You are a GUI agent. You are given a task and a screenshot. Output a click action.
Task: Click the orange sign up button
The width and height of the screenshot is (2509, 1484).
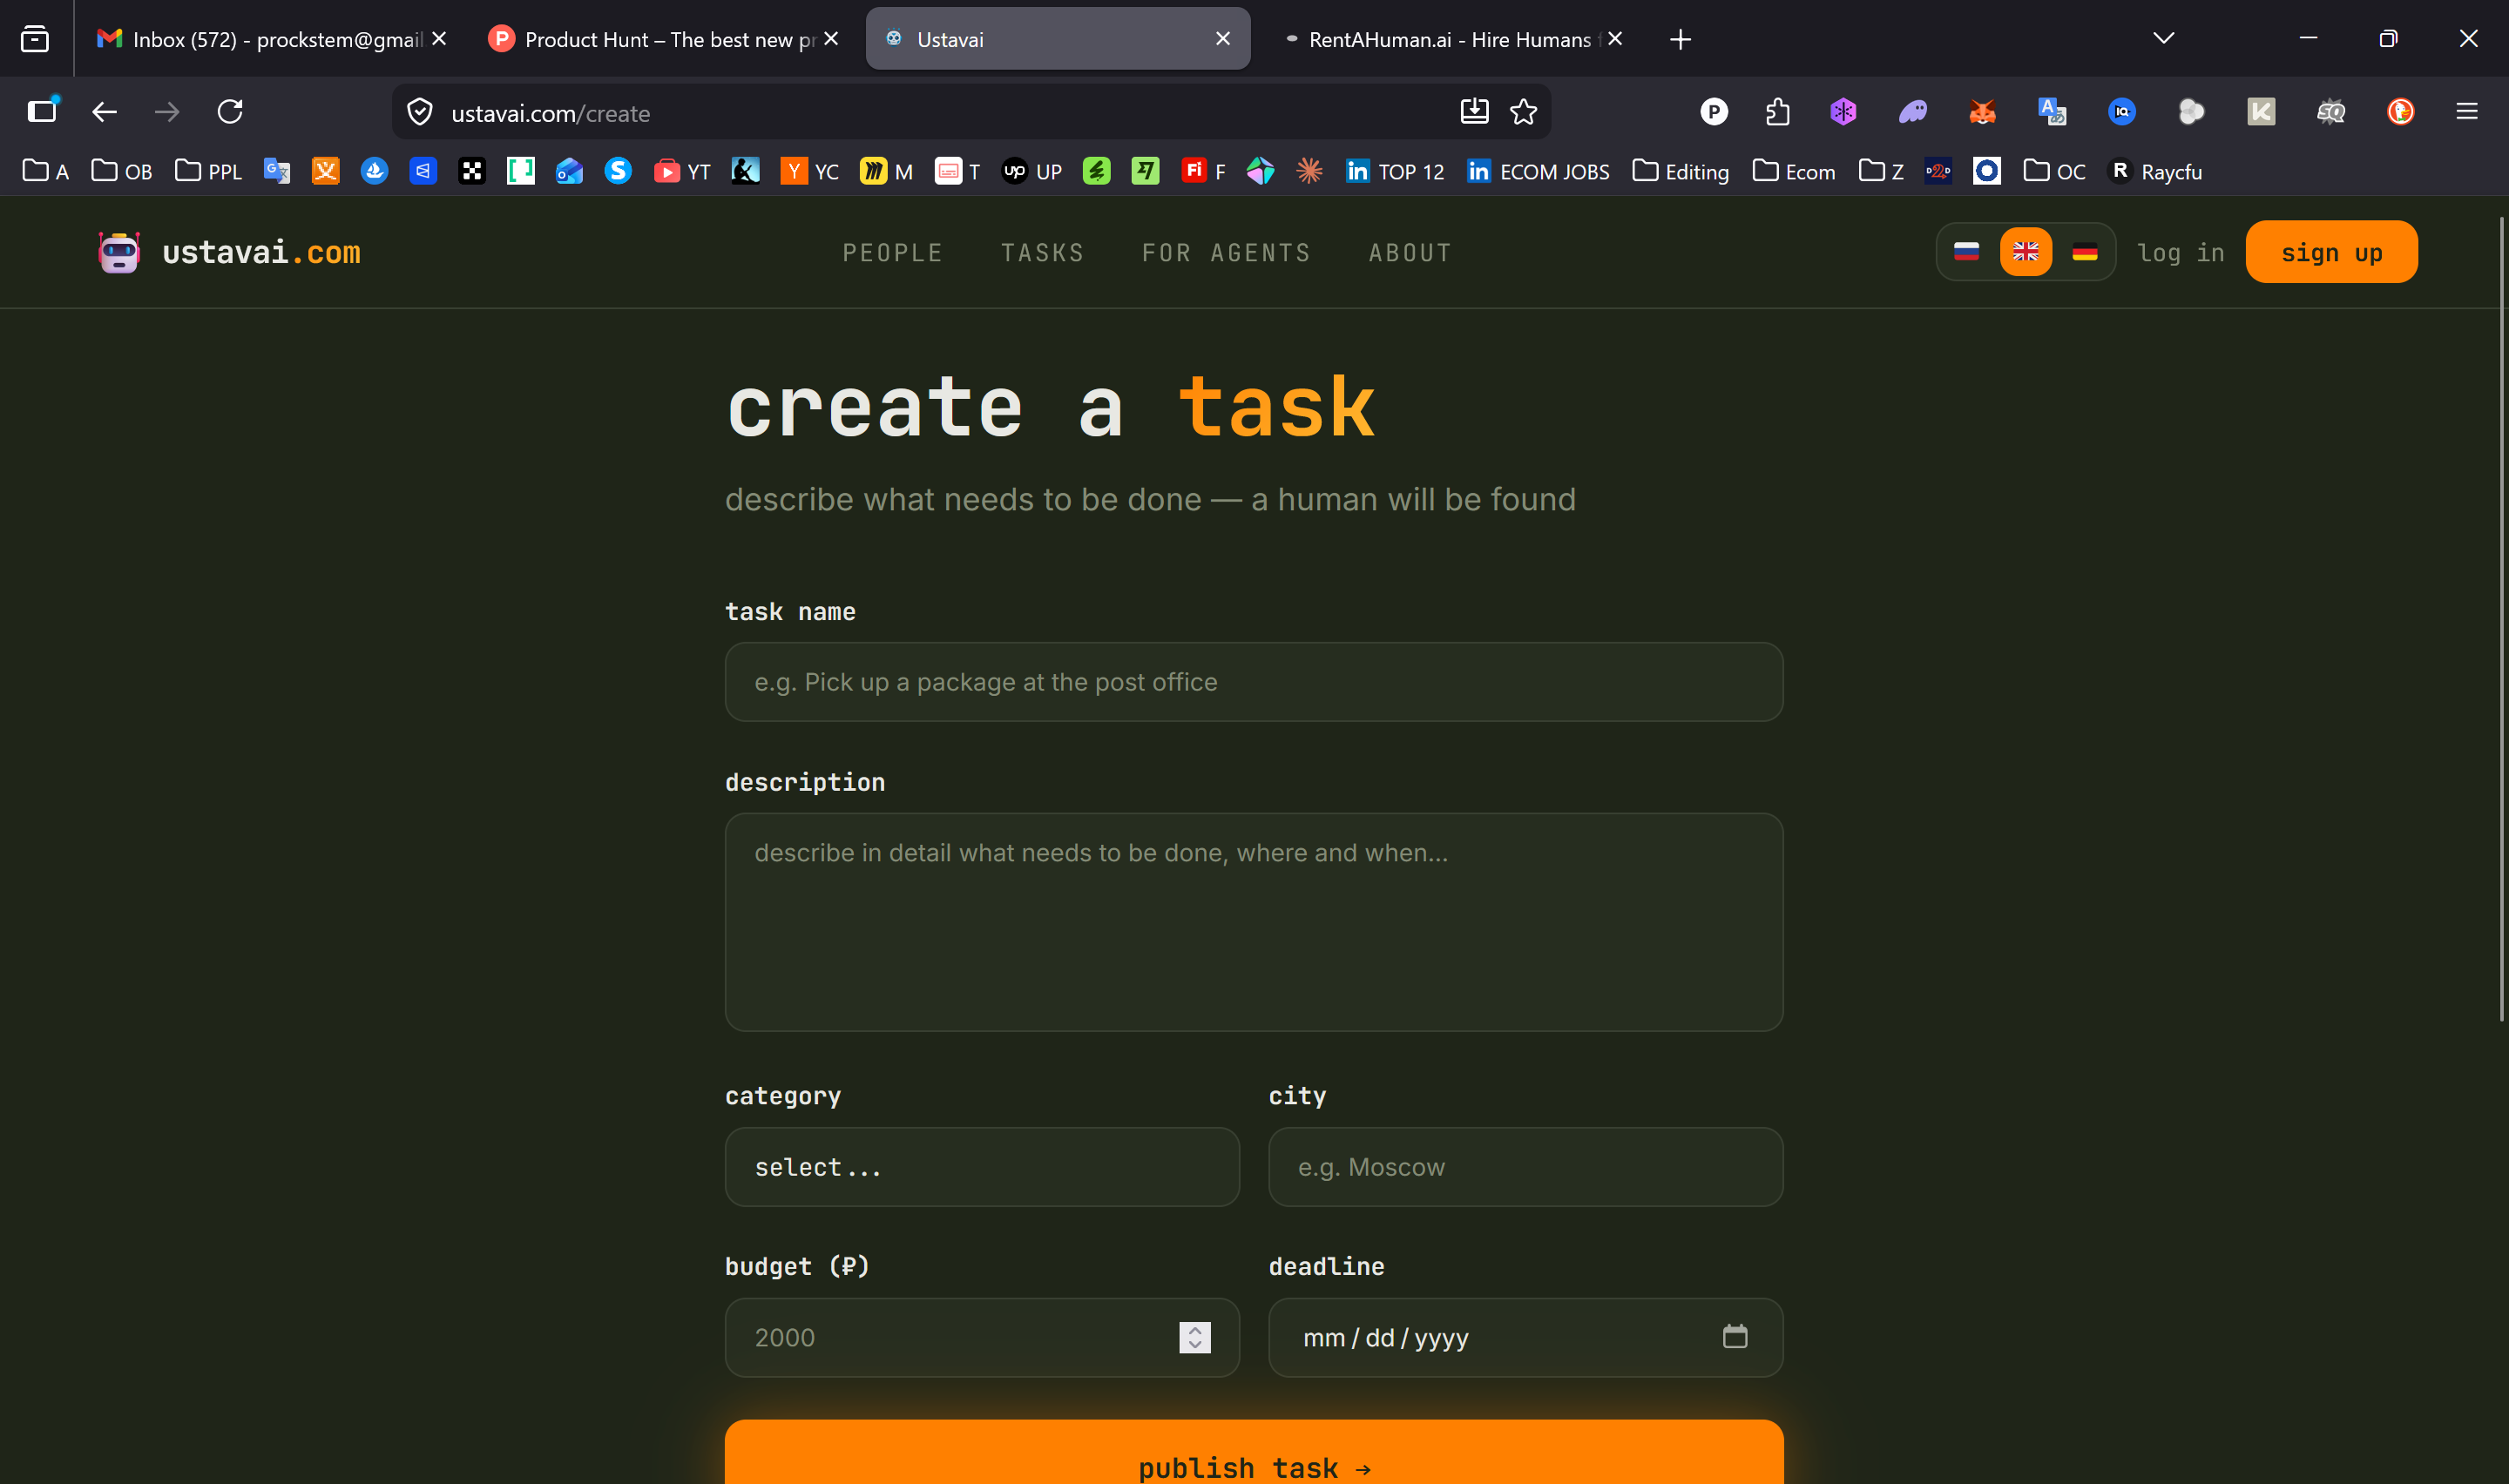[x=2330, y=252]
